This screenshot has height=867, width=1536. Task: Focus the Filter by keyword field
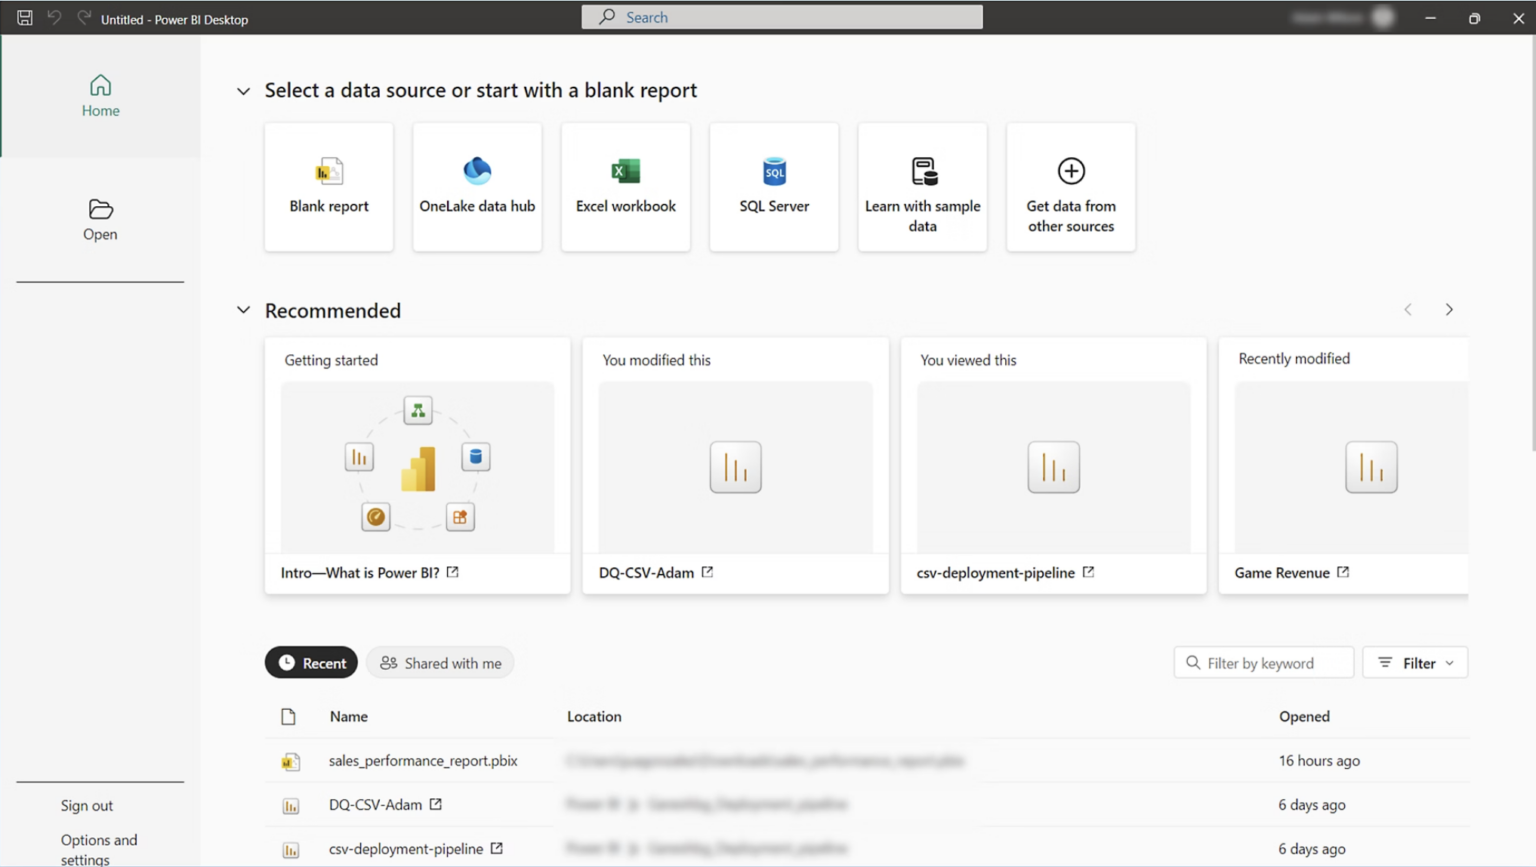[1264, 663]
